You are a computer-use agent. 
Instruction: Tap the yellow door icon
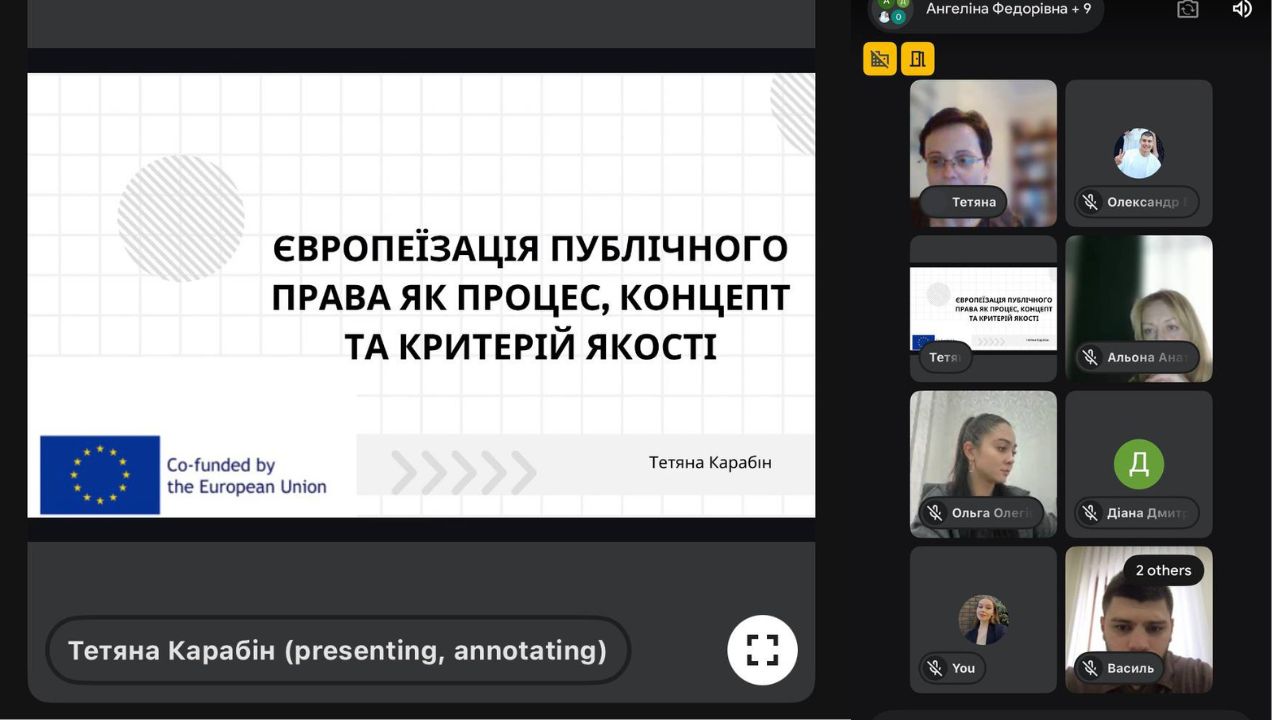(x=917, y=59)
